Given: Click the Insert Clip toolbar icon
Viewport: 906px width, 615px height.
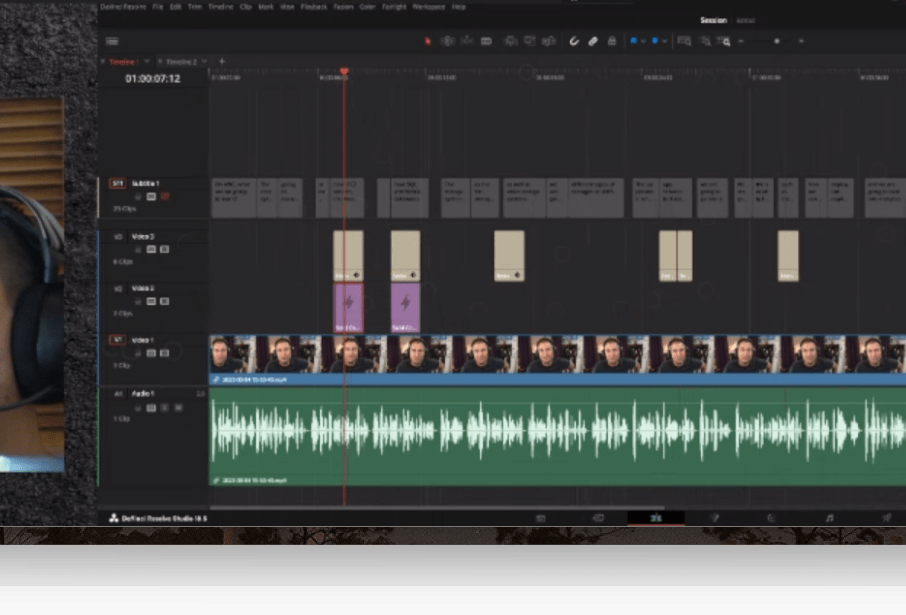Looking at the screenshot, I should coord(511,41).
